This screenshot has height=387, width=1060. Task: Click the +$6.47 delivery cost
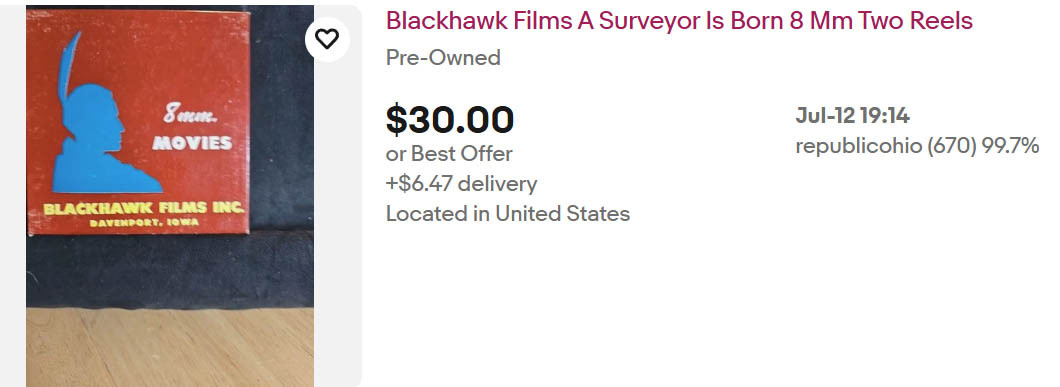click(462, 184)
